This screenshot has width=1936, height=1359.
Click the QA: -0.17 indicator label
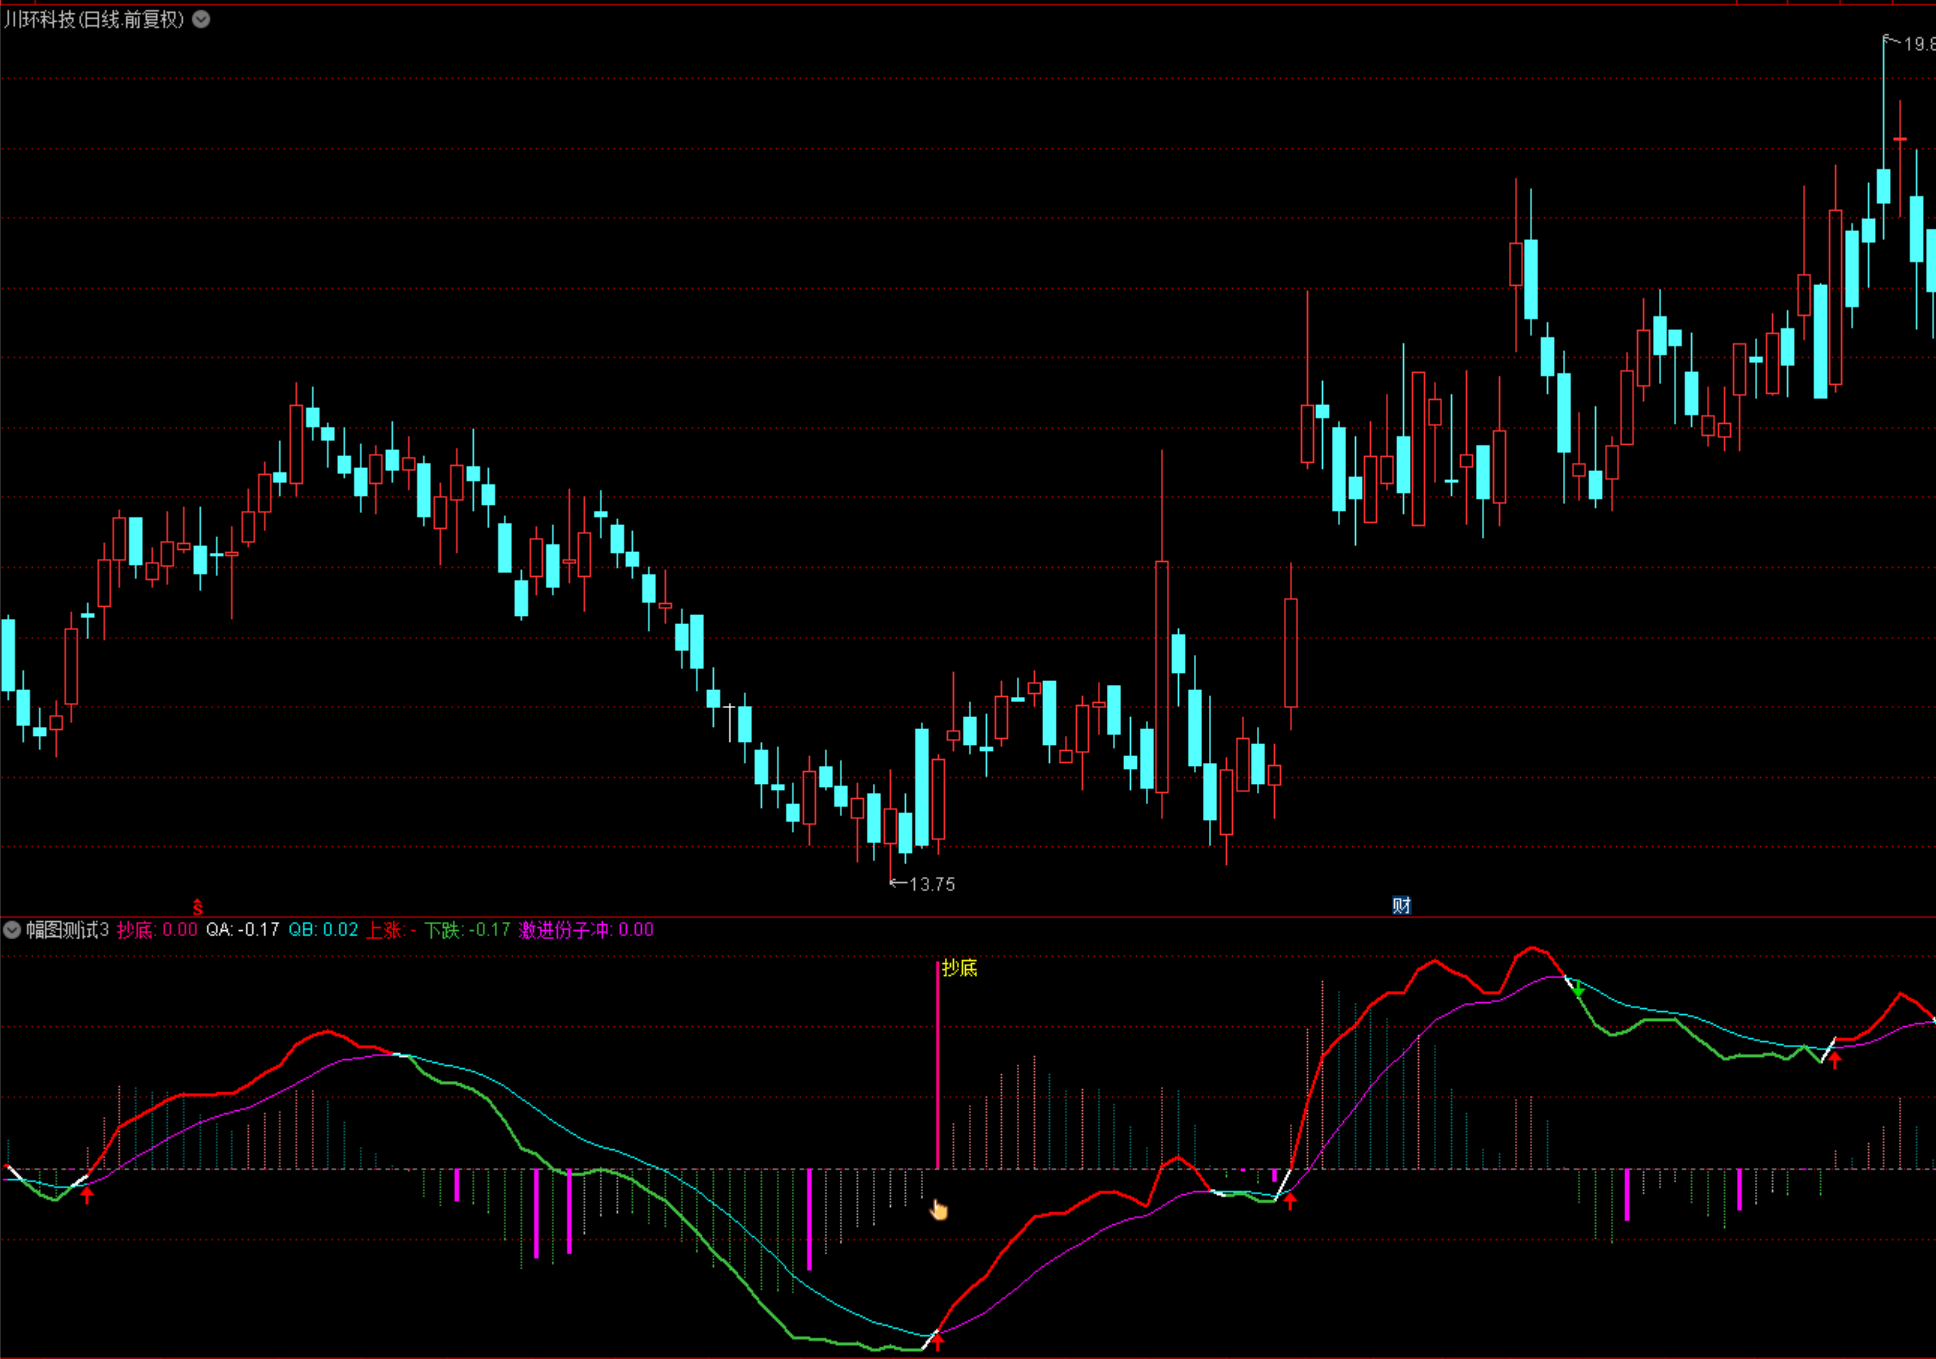pos(242,930)
